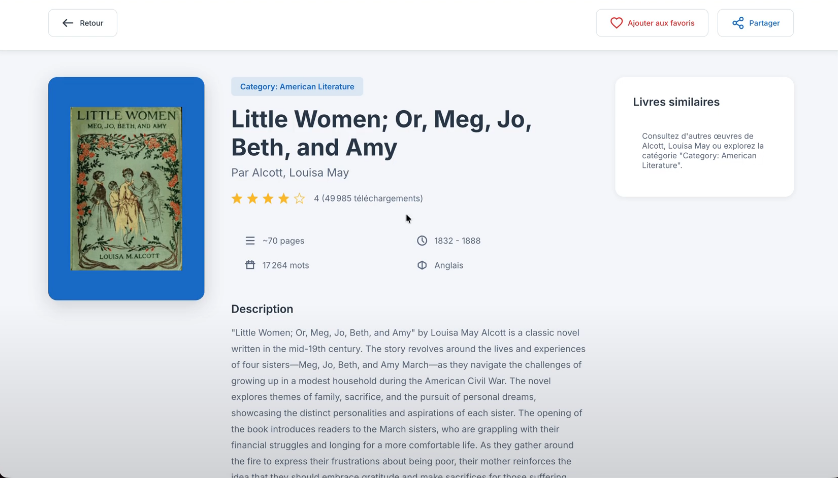Click the pages lines icon

click(x=250, y=241)
